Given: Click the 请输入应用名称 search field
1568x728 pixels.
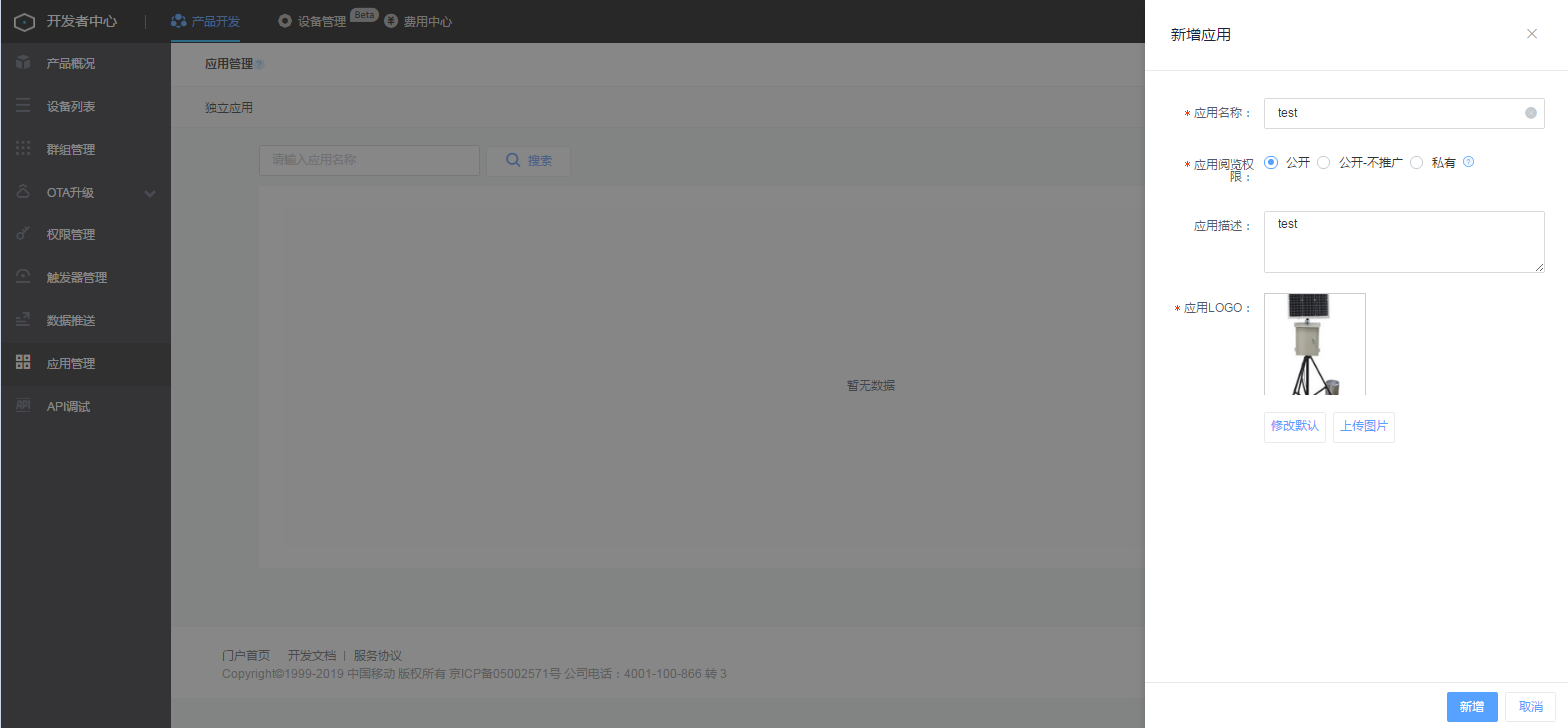Looking at the screenshot, I should (x=369, y=160).
